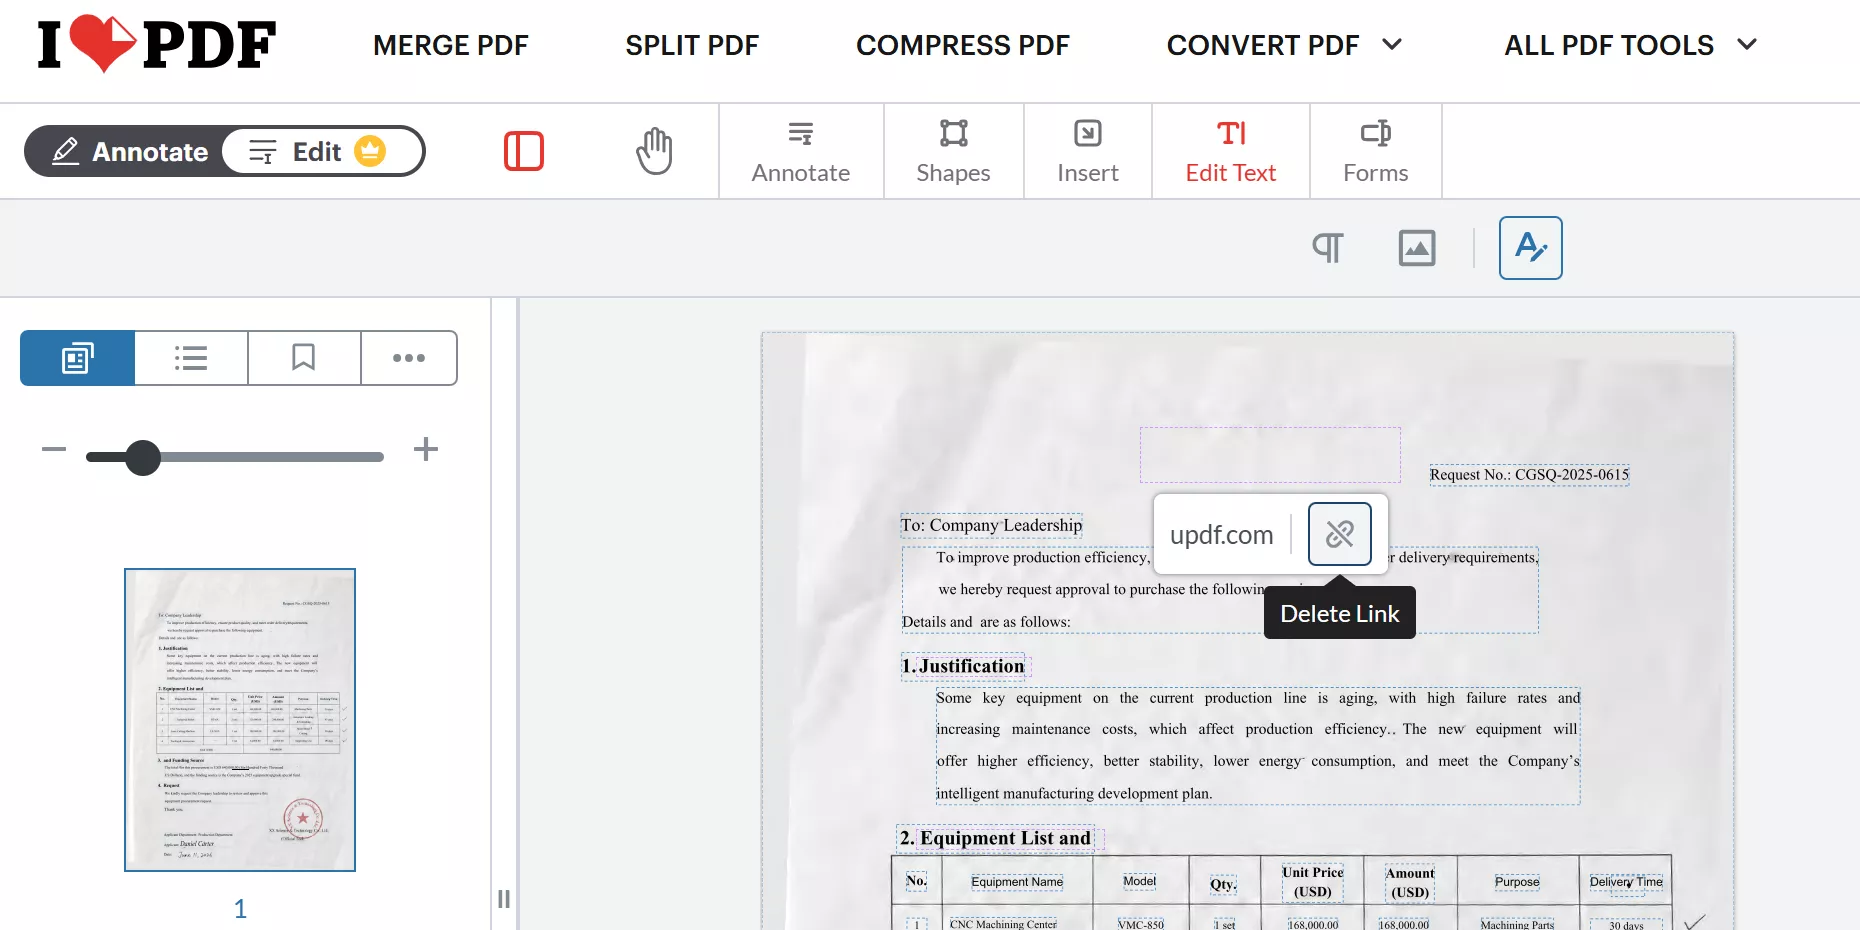Click the 'VMC-850' table cell
1860x930 pixels.
[1141, 924]
